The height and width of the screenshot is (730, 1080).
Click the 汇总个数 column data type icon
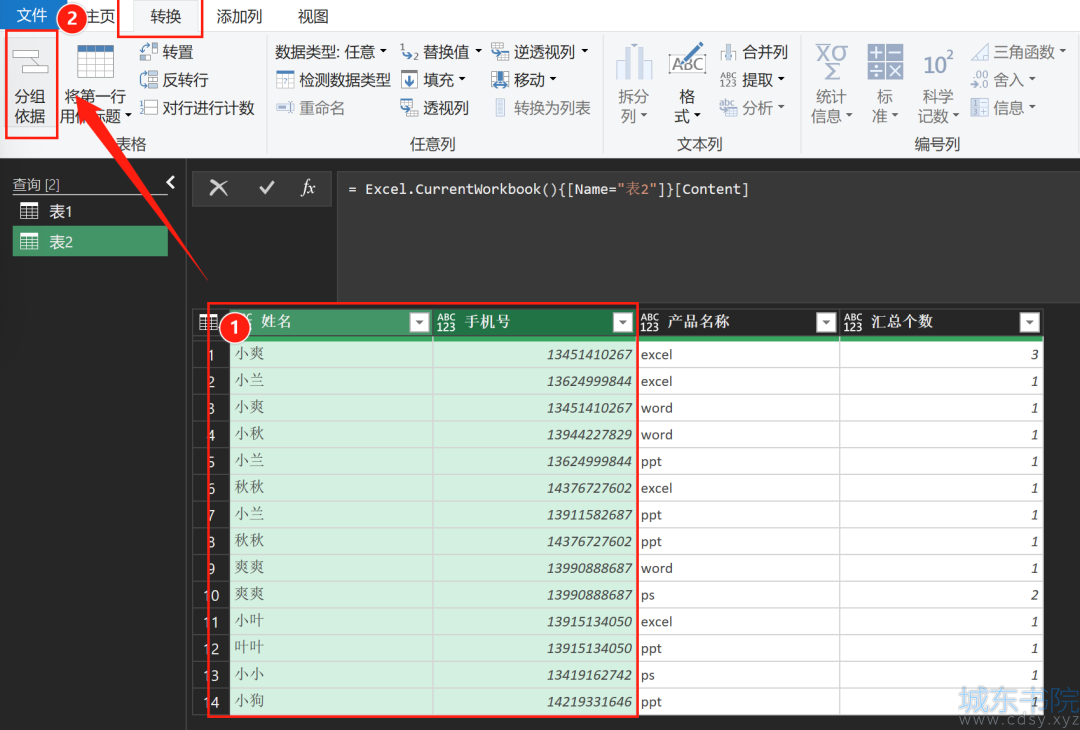coord(853,322)
